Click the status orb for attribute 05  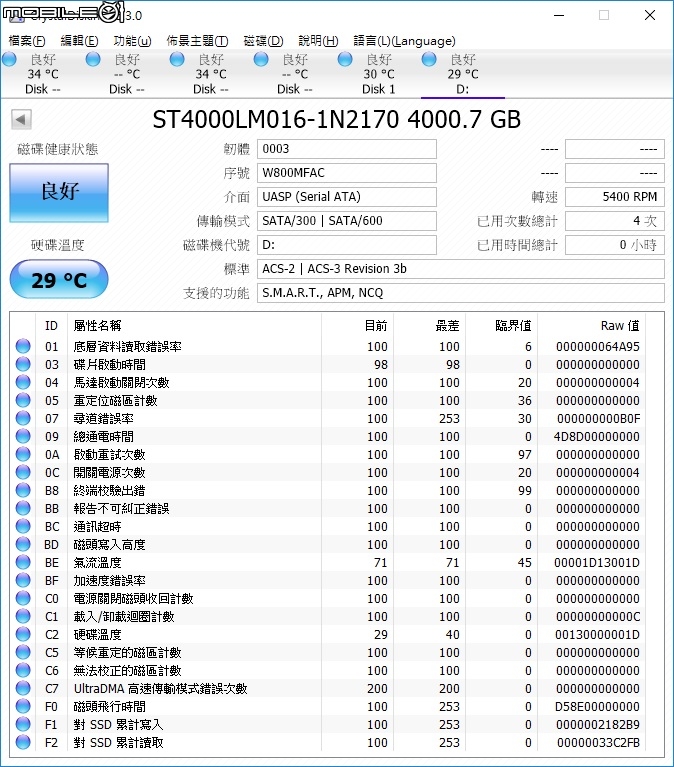click(x=23, y=400)
